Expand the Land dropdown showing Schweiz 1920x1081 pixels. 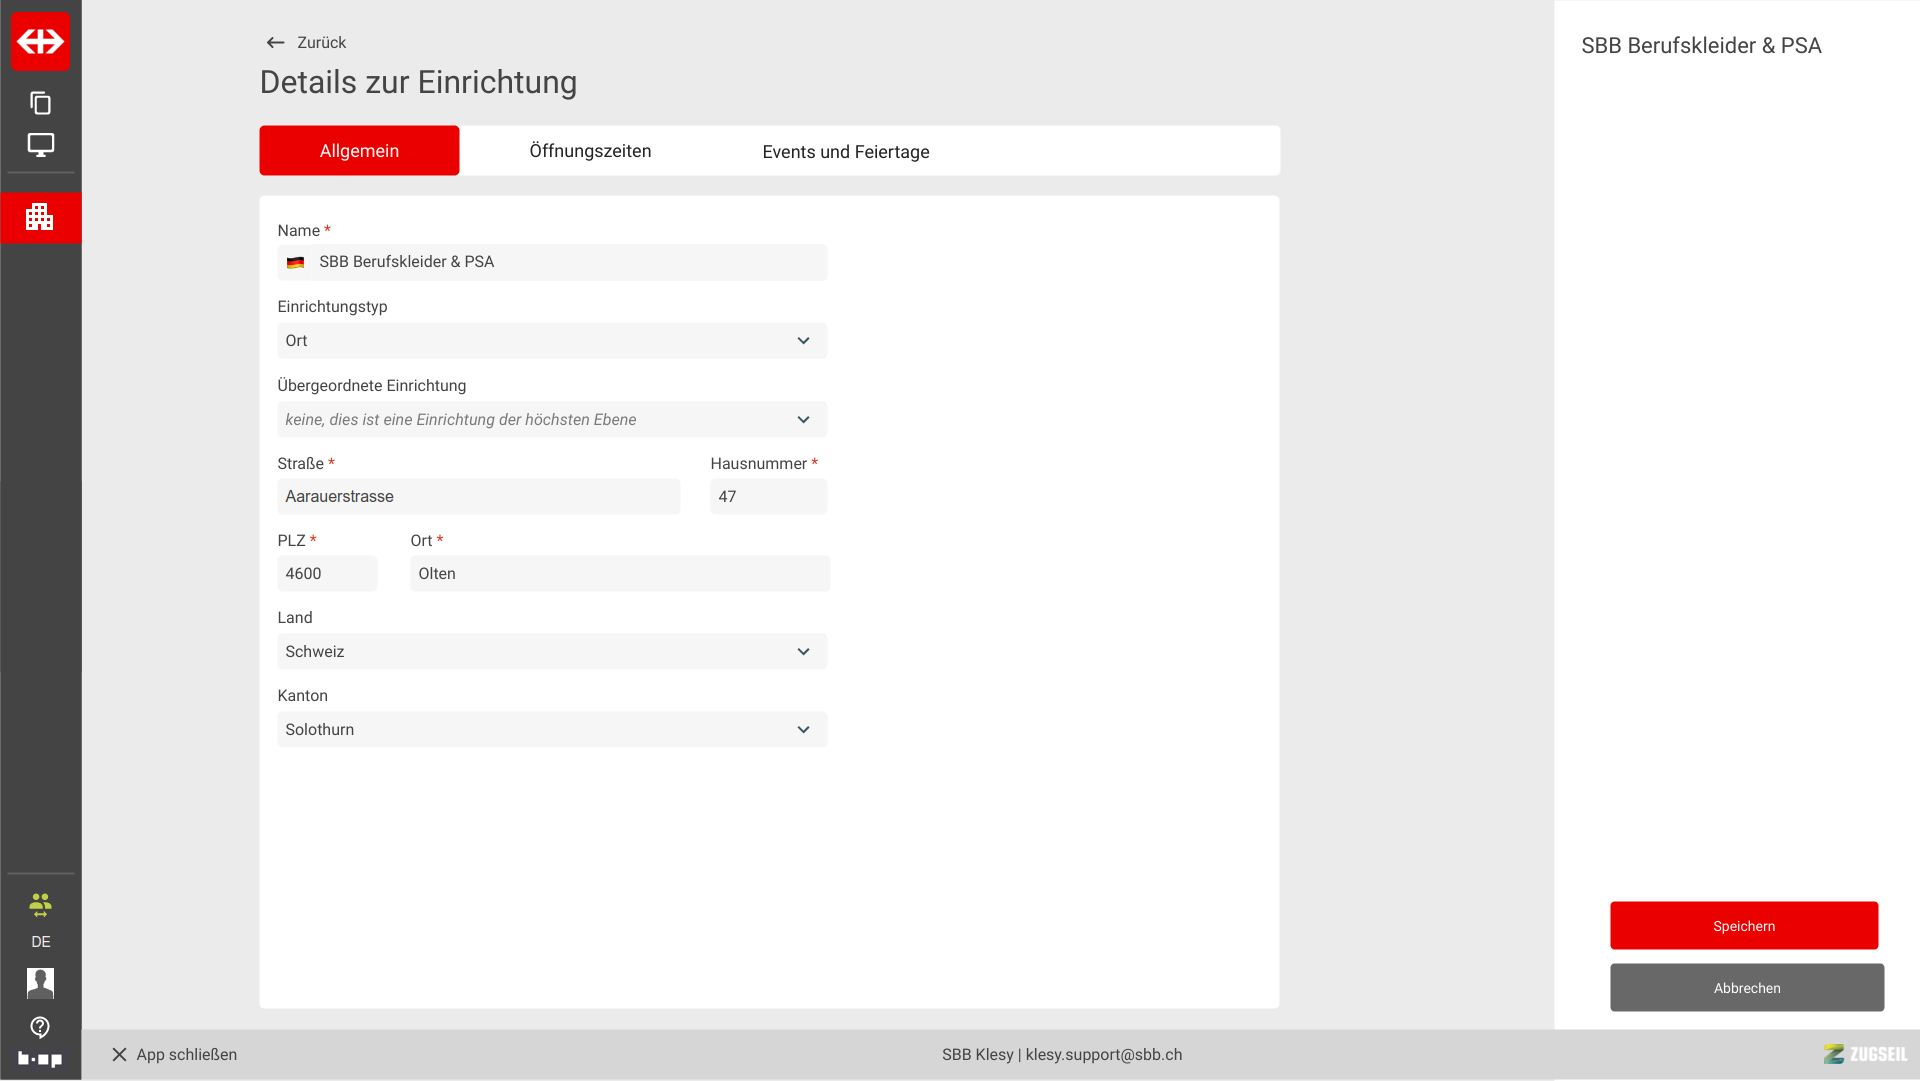pyautogui.click(x=552, y=652)
